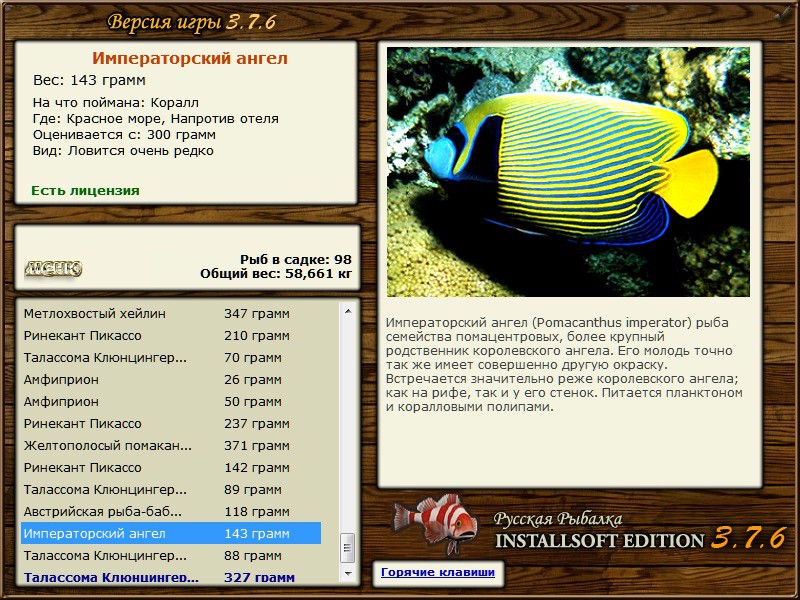
Task: Click Оценивается с: 300 грамм line
Action: point(124,135)
